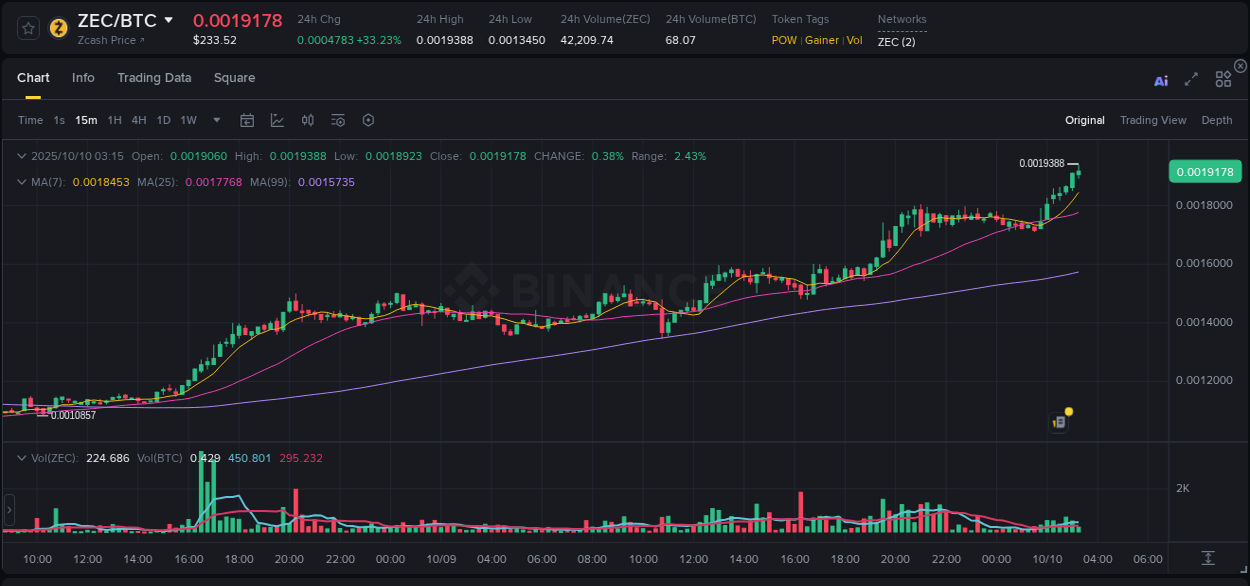Open the chart settings hexagon icon
The image size is (1250, 586).
click(x=368, y=120)
